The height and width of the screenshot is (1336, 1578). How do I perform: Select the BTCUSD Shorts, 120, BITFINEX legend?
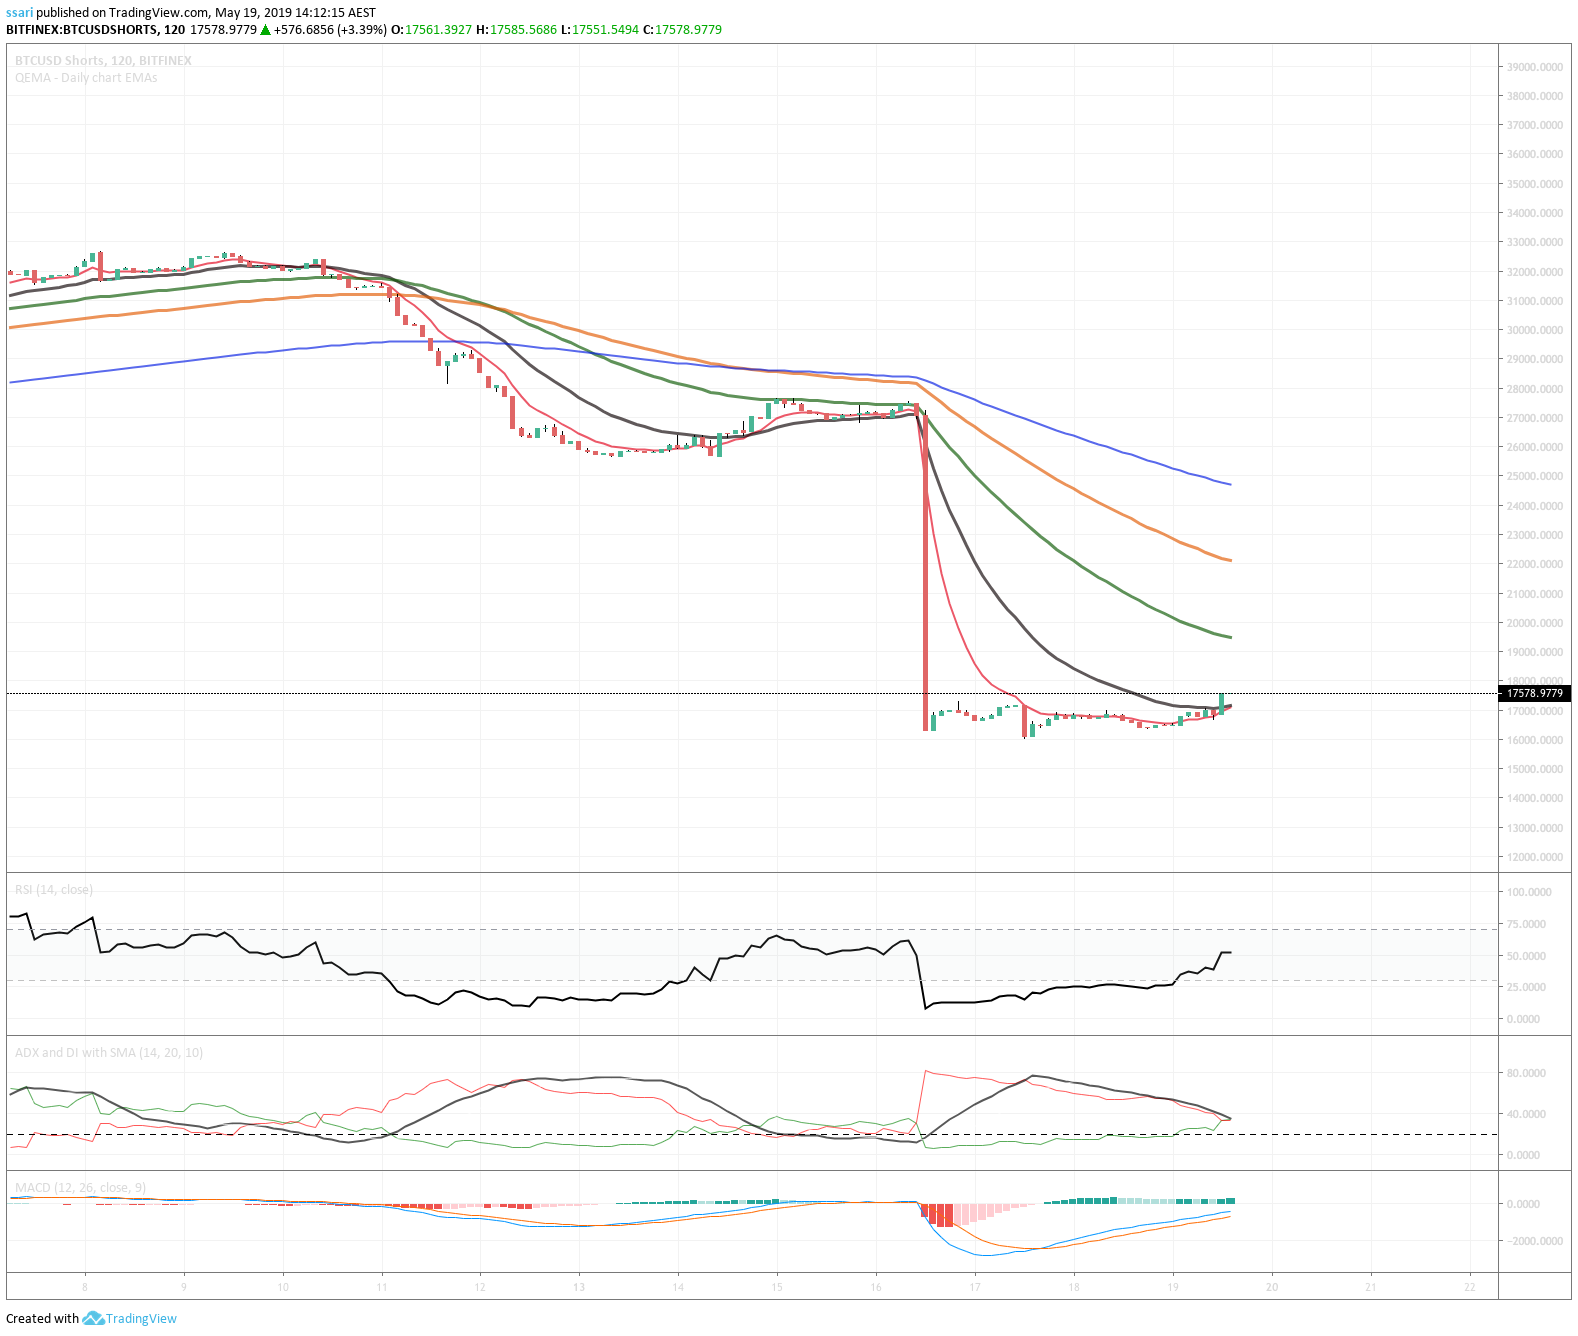click(103, 61)
